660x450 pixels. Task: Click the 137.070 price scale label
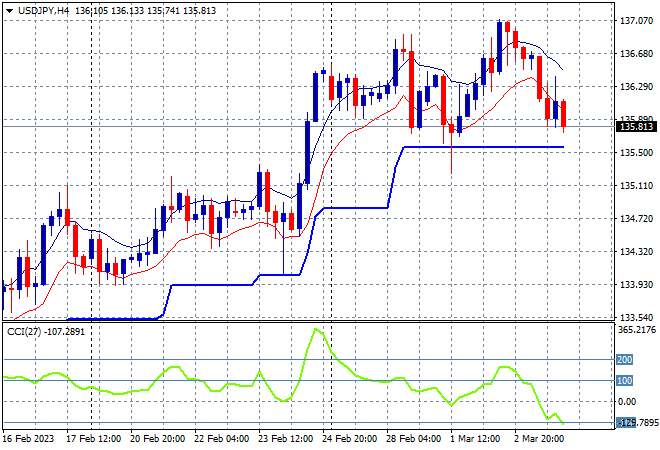[637, 21]
